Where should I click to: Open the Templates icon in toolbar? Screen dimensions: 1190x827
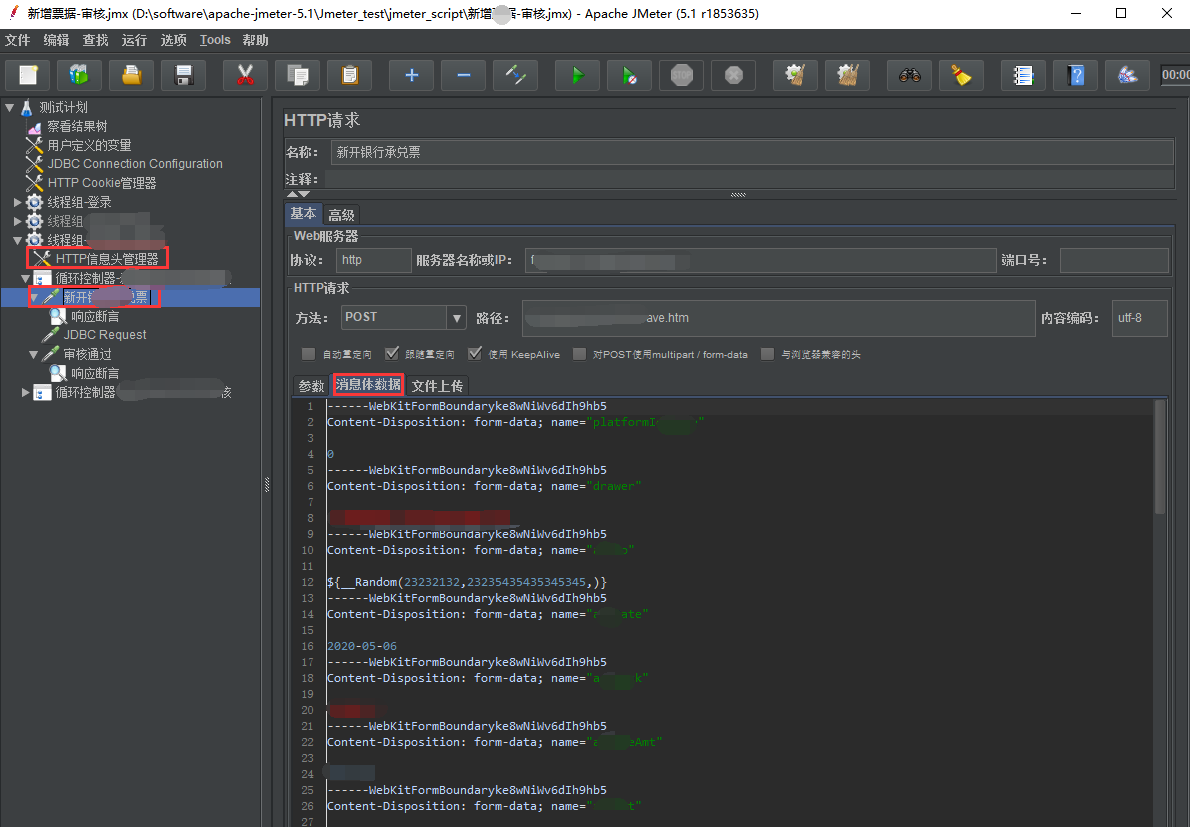point(79,75)
